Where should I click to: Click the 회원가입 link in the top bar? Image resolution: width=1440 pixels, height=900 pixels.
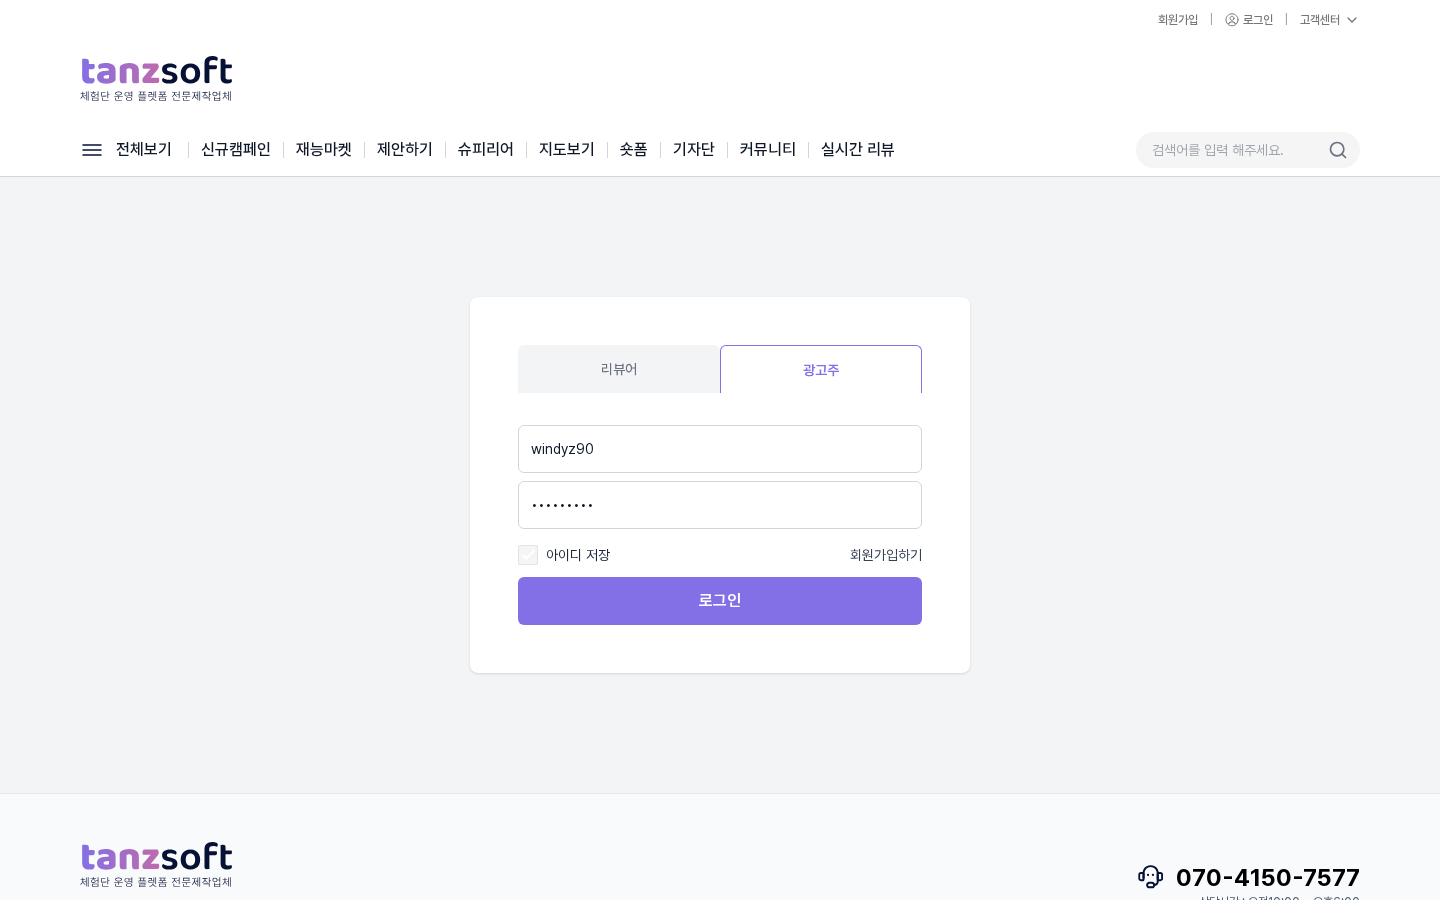pyautogui.click(x=1178, y=20)
